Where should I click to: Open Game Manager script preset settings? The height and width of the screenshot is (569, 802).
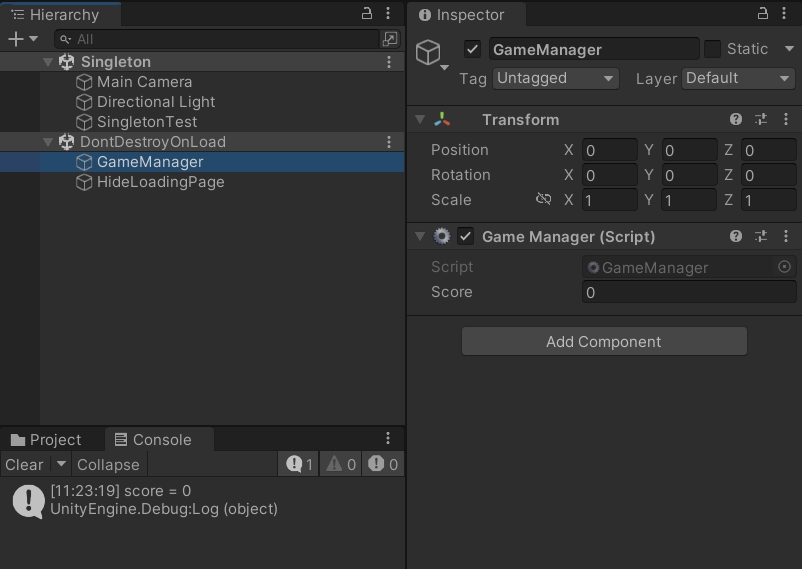point(761,236)
